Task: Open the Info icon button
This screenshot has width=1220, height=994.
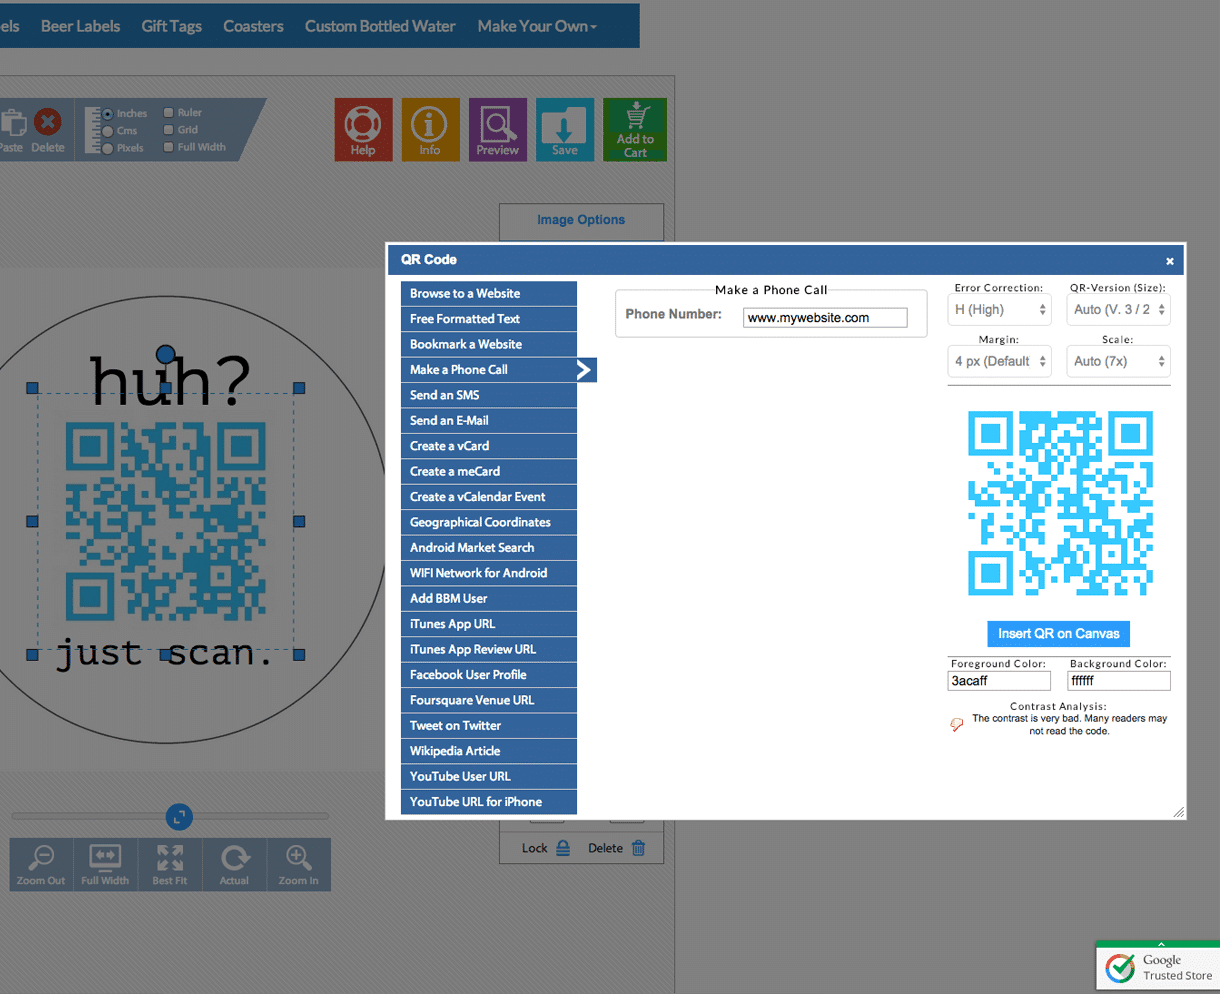Action: [430, 129]
